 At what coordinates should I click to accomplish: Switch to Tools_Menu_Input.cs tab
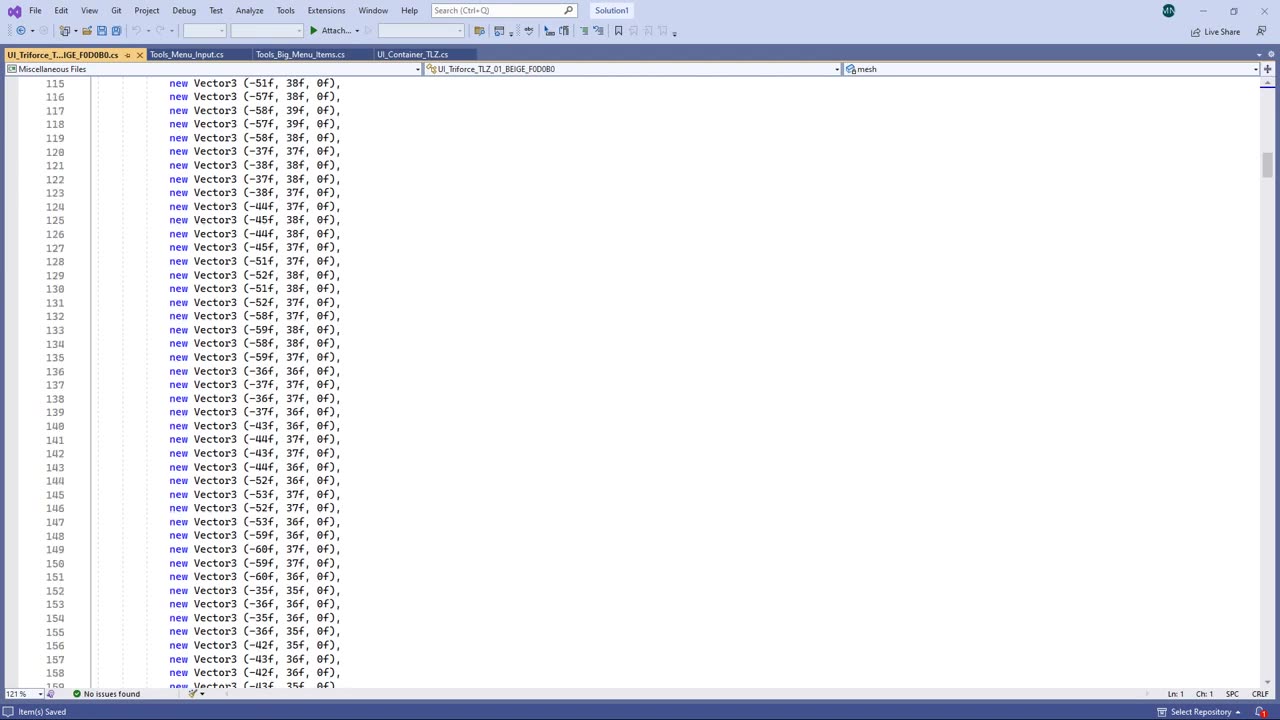(187, 55)
